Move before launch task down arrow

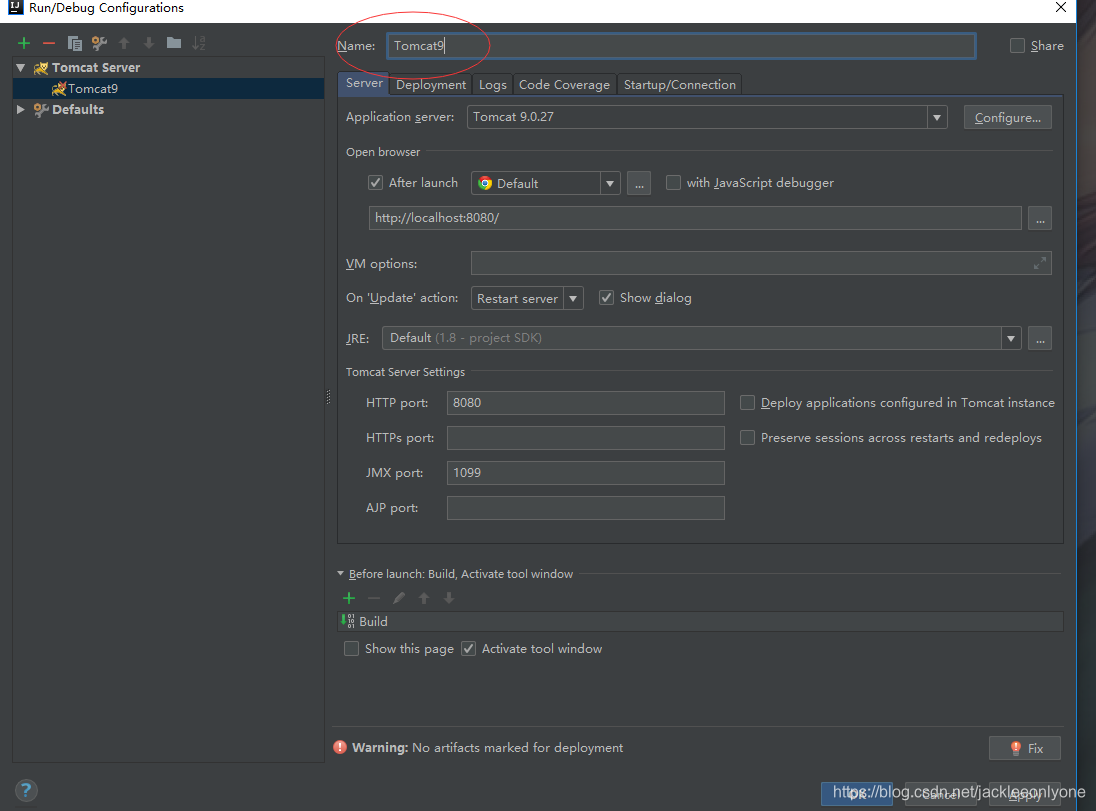point(449,598)
